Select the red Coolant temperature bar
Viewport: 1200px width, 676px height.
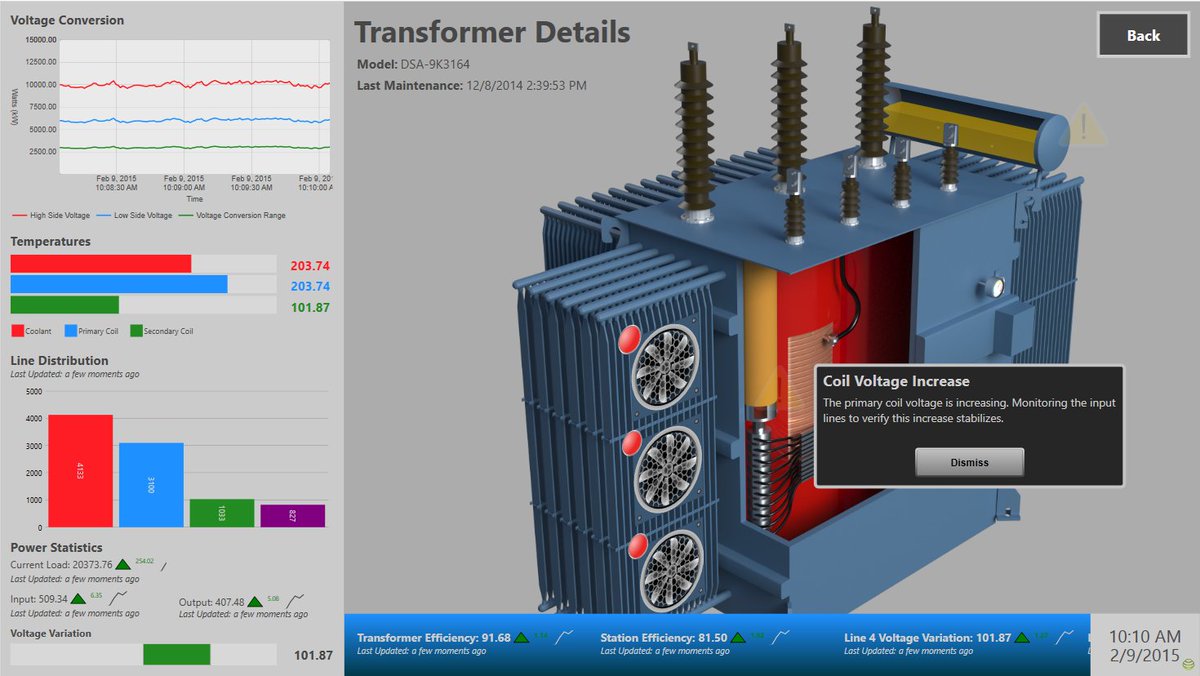coord(101,263)
